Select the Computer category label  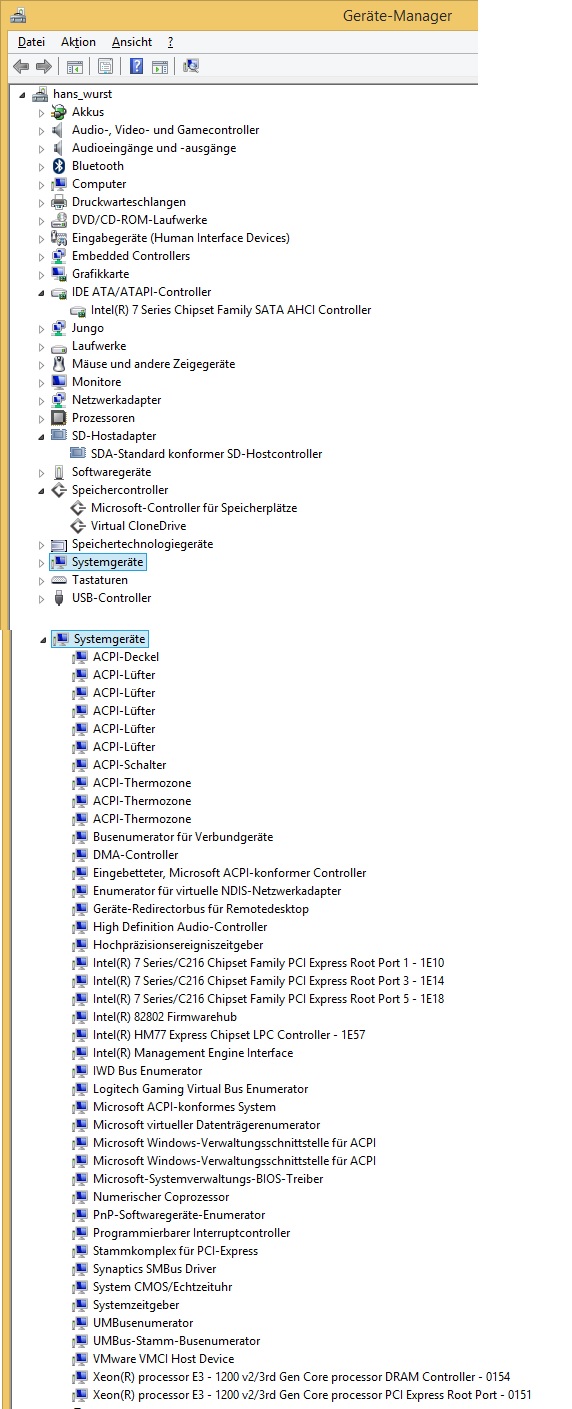coord(99,184)
